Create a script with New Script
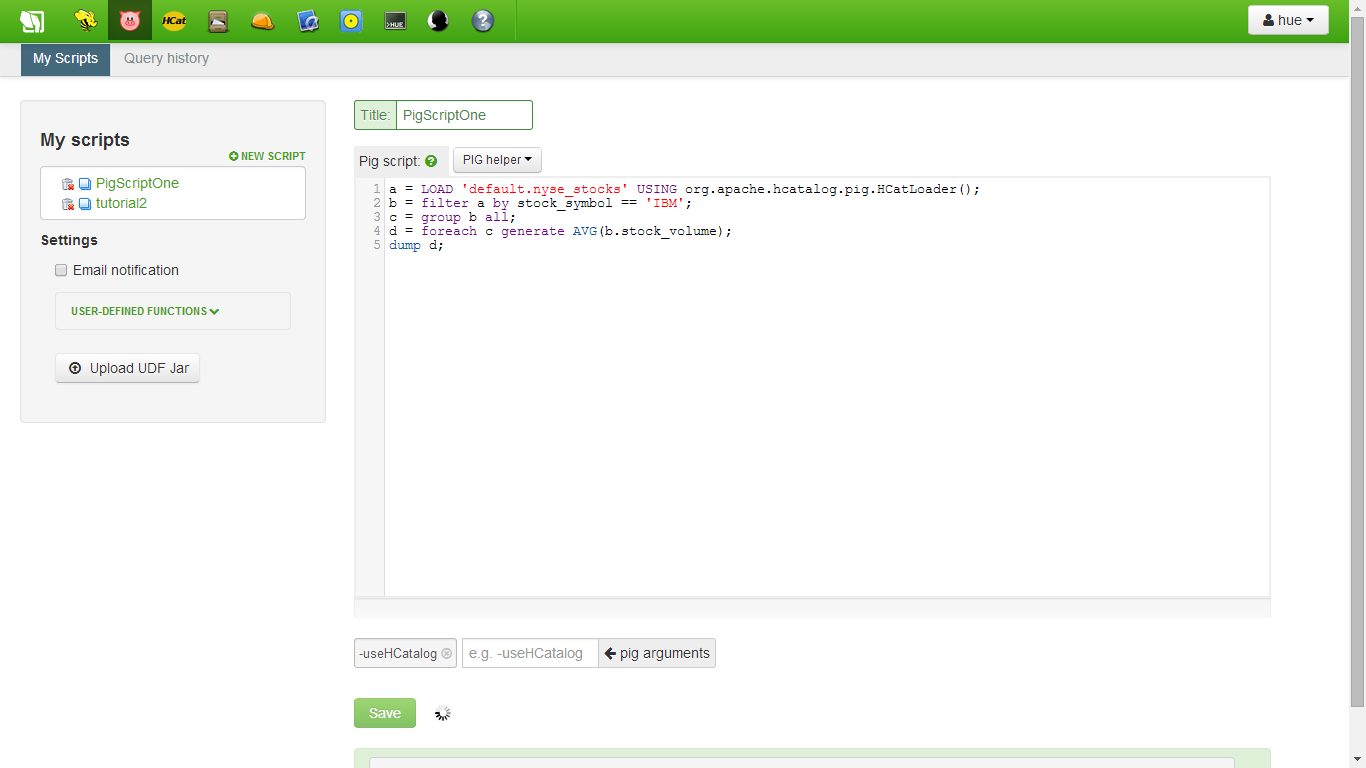This screenshot has height=768, width=1366. point(267,156)
